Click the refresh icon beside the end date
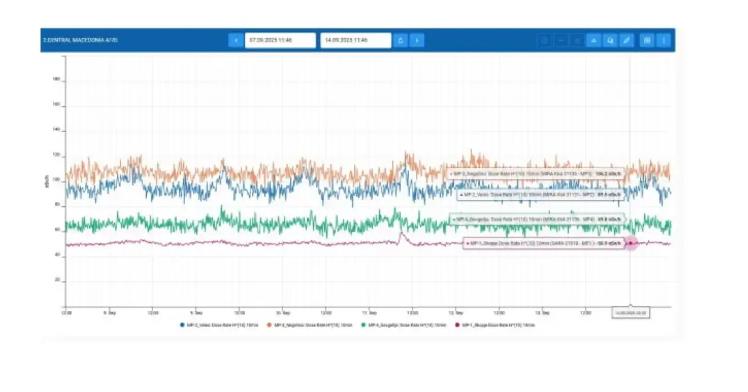Viewport: 748px width, 392px height. pos(401,41)
